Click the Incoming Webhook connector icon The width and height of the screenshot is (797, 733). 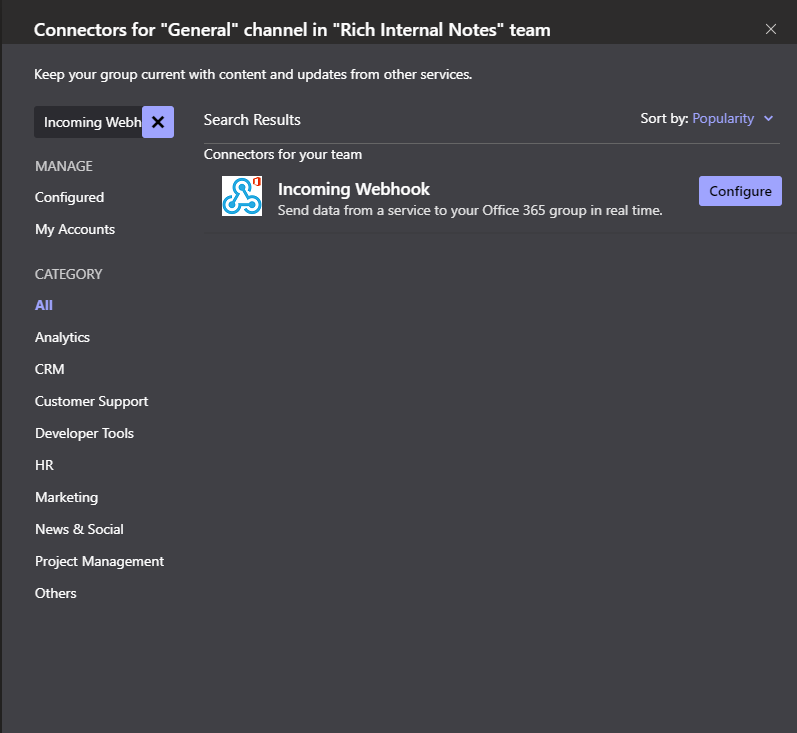pos(242,196)
